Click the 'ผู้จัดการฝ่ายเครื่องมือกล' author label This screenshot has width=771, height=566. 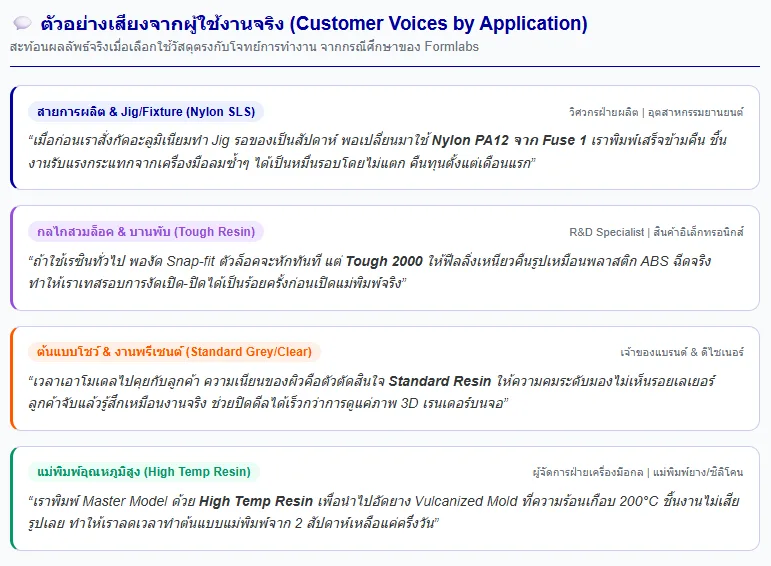pyautogui.click(x=638, y=472)
